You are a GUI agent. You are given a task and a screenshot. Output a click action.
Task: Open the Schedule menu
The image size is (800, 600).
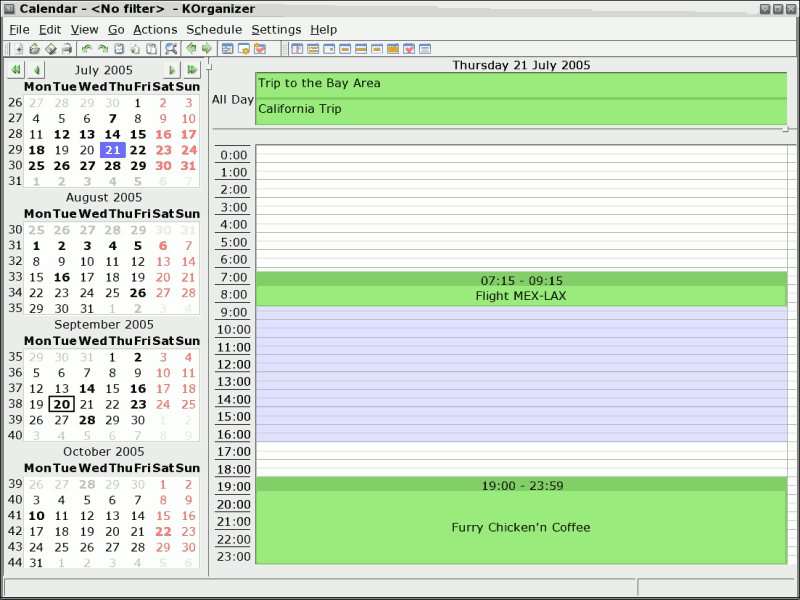coord(214,30)
